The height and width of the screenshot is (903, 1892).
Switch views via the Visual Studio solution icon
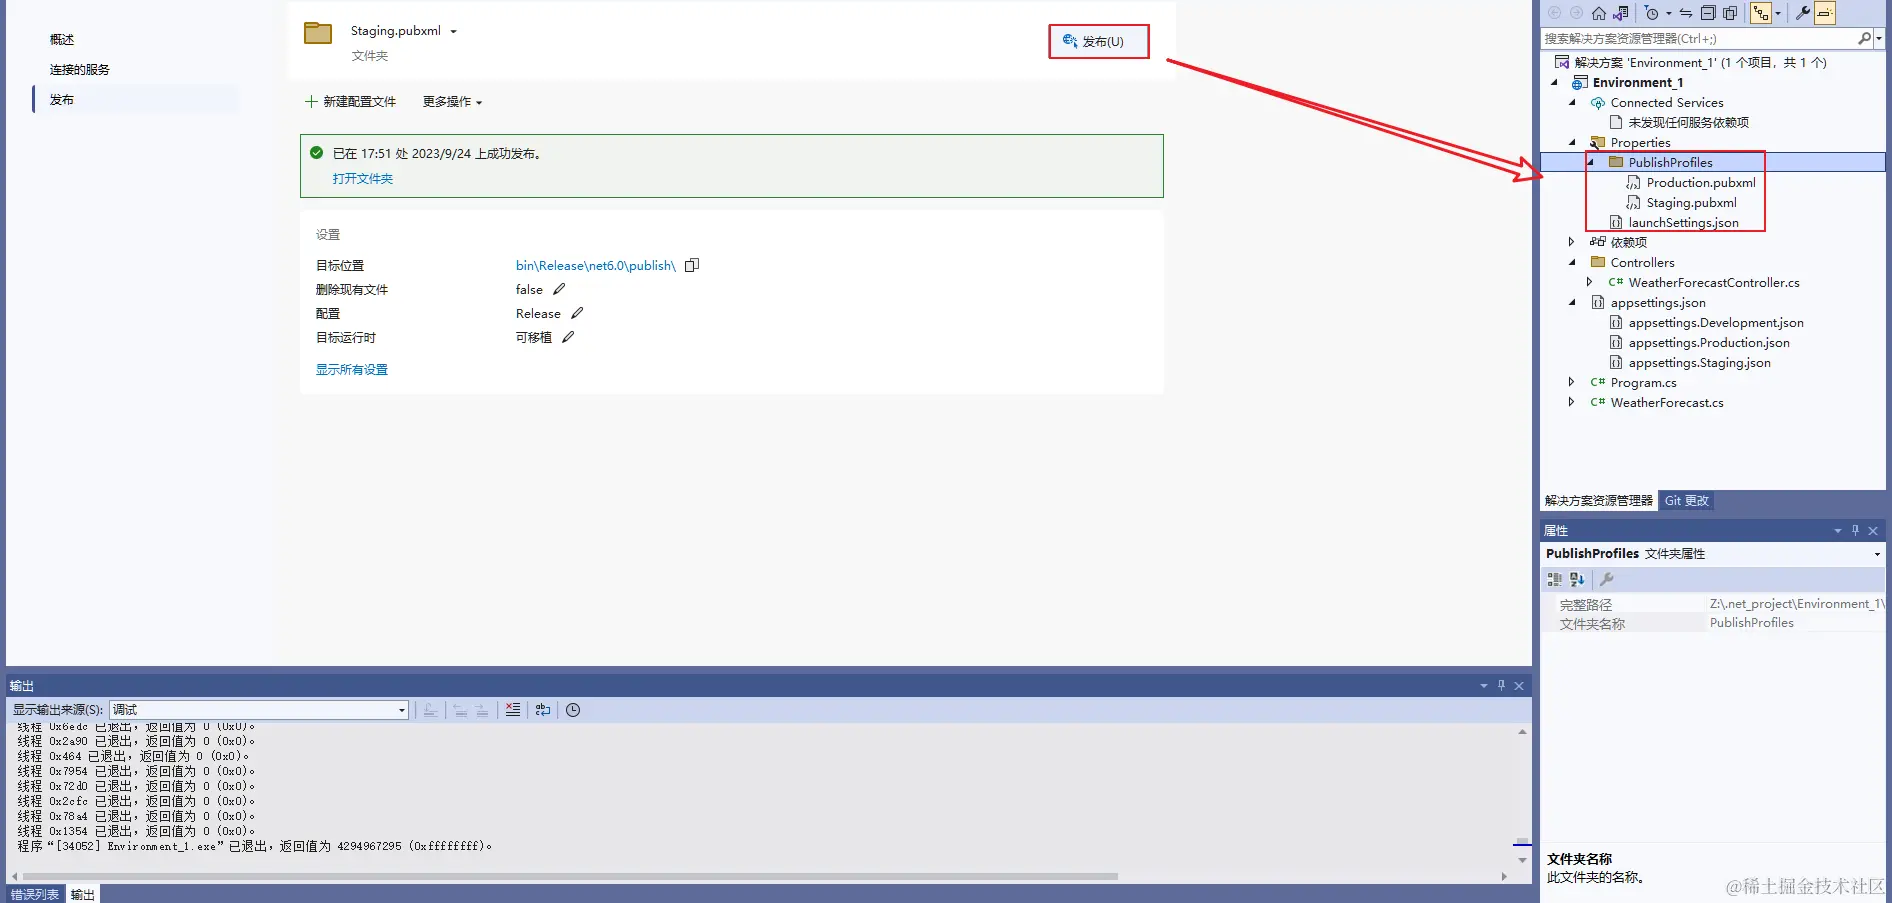pos(1621,13)
